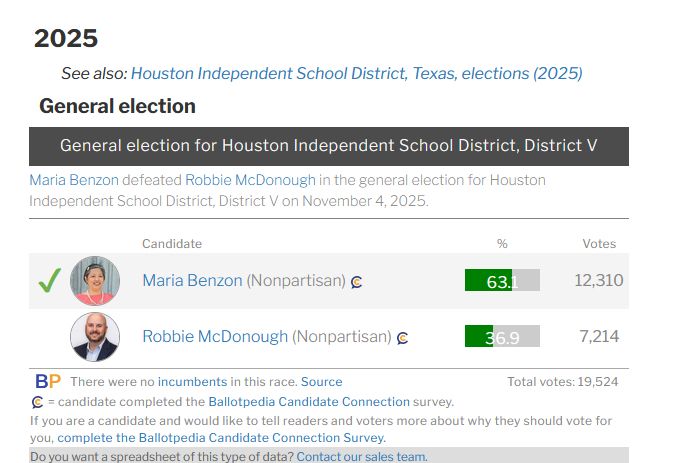693x463 pixels.
Task: Open Maria Benzon's portrait photo
Action: [x=95, y=281]
